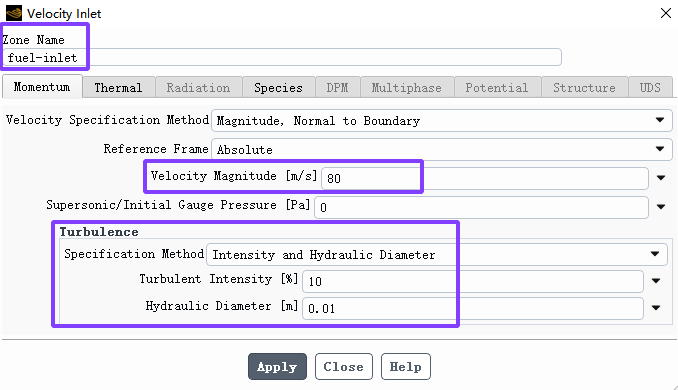The height and width of the screenshot is (390, 678).
Task: Expand turbulence Specification Method dropdown
Action: pyautogui.click(x=437, y=254)
